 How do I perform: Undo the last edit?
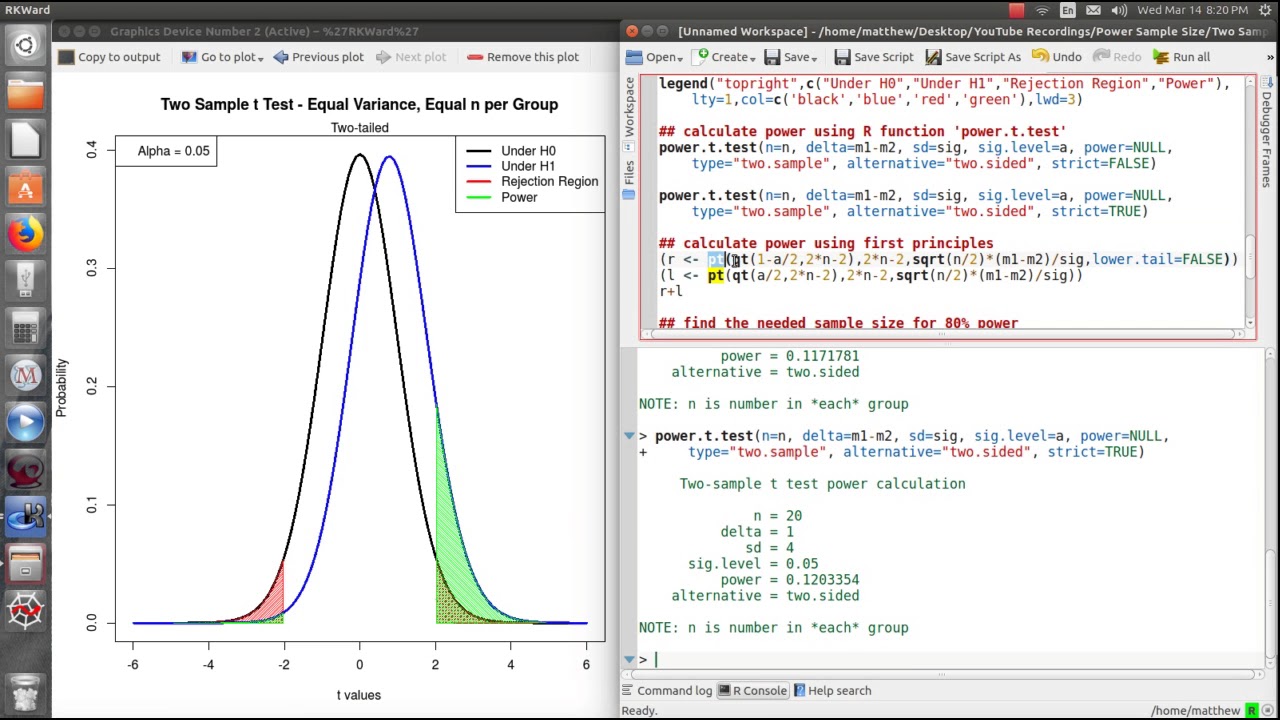(1057, 57)
